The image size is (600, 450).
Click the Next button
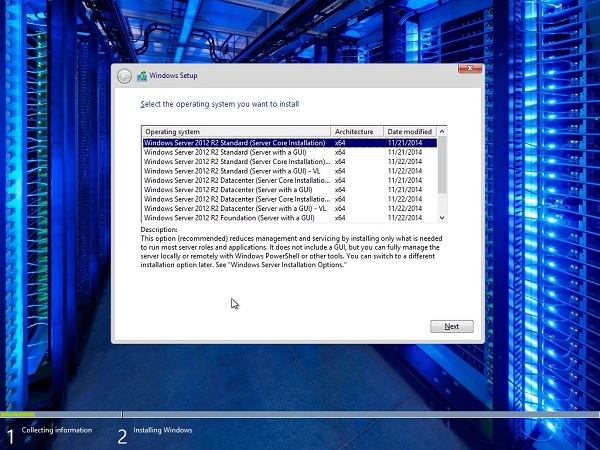tap(452, 326)
